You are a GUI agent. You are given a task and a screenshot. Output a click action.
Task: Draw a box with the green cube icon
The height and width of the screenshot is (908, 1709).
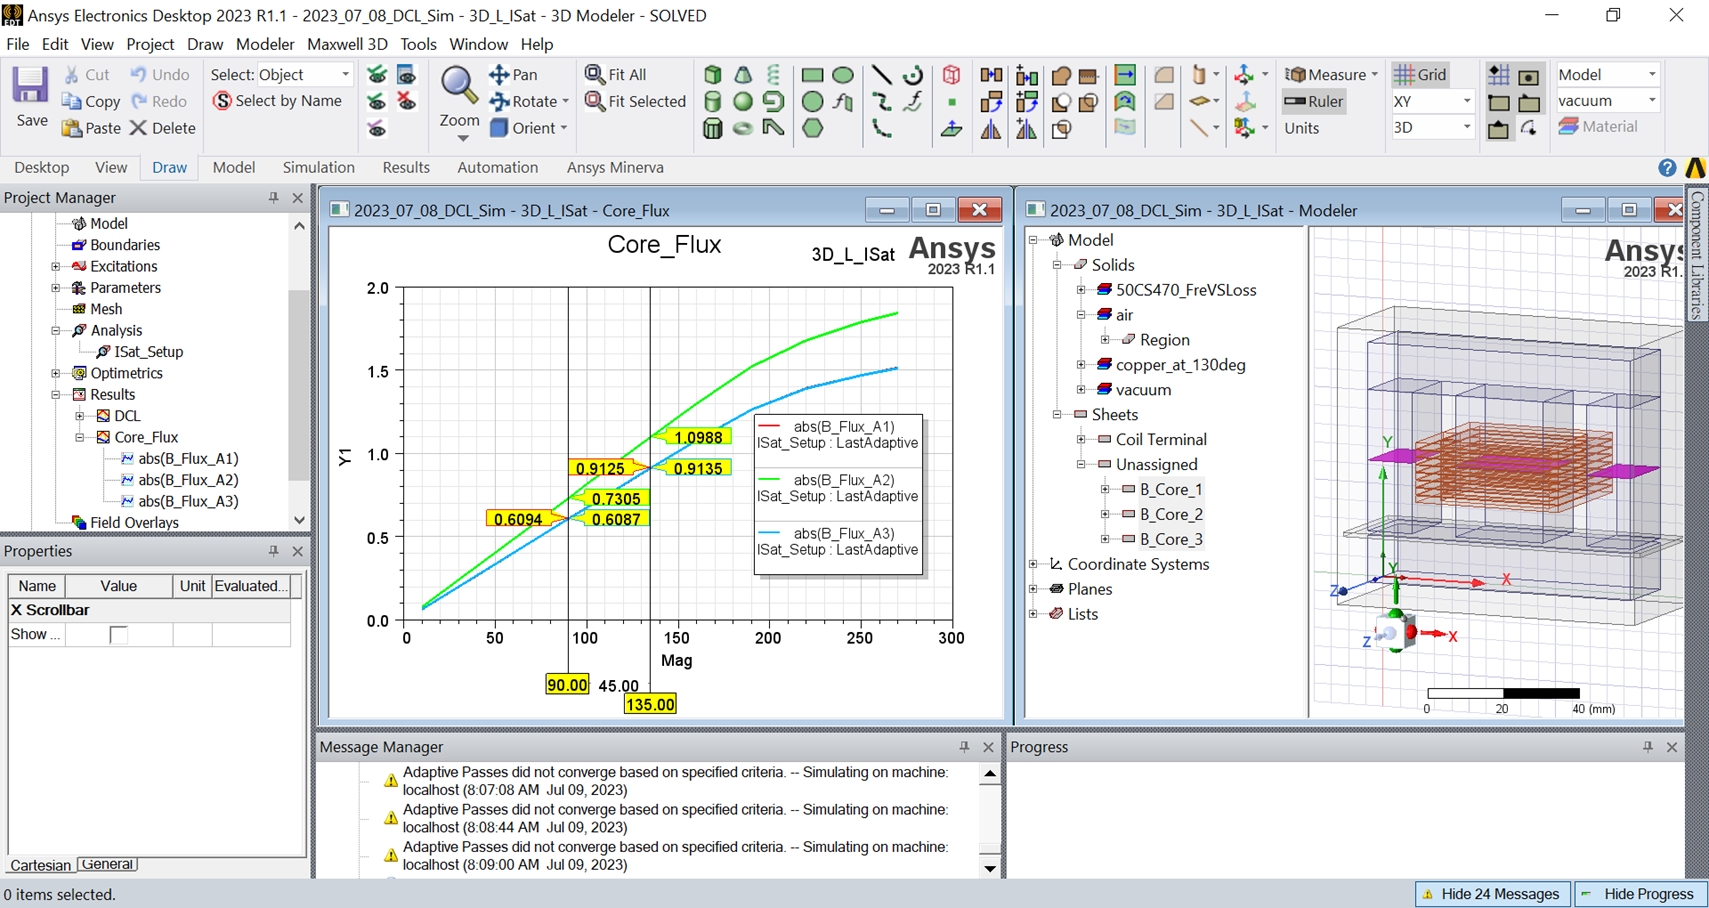click(712, 75)
